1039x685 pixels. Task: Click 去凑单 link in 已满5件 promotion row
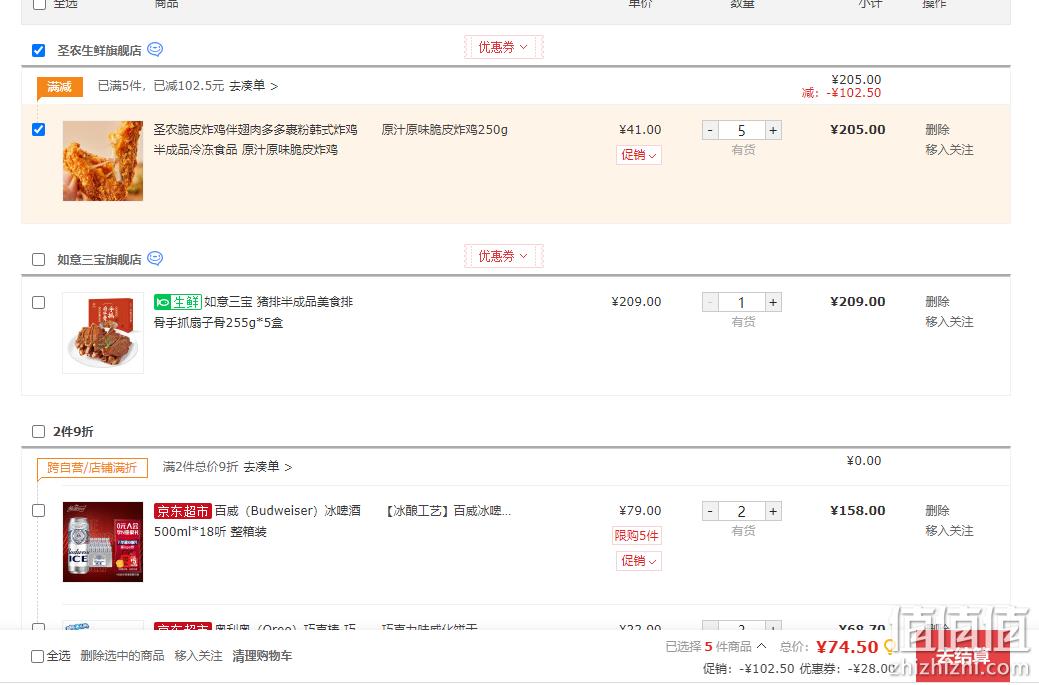[x=254, y=86]
